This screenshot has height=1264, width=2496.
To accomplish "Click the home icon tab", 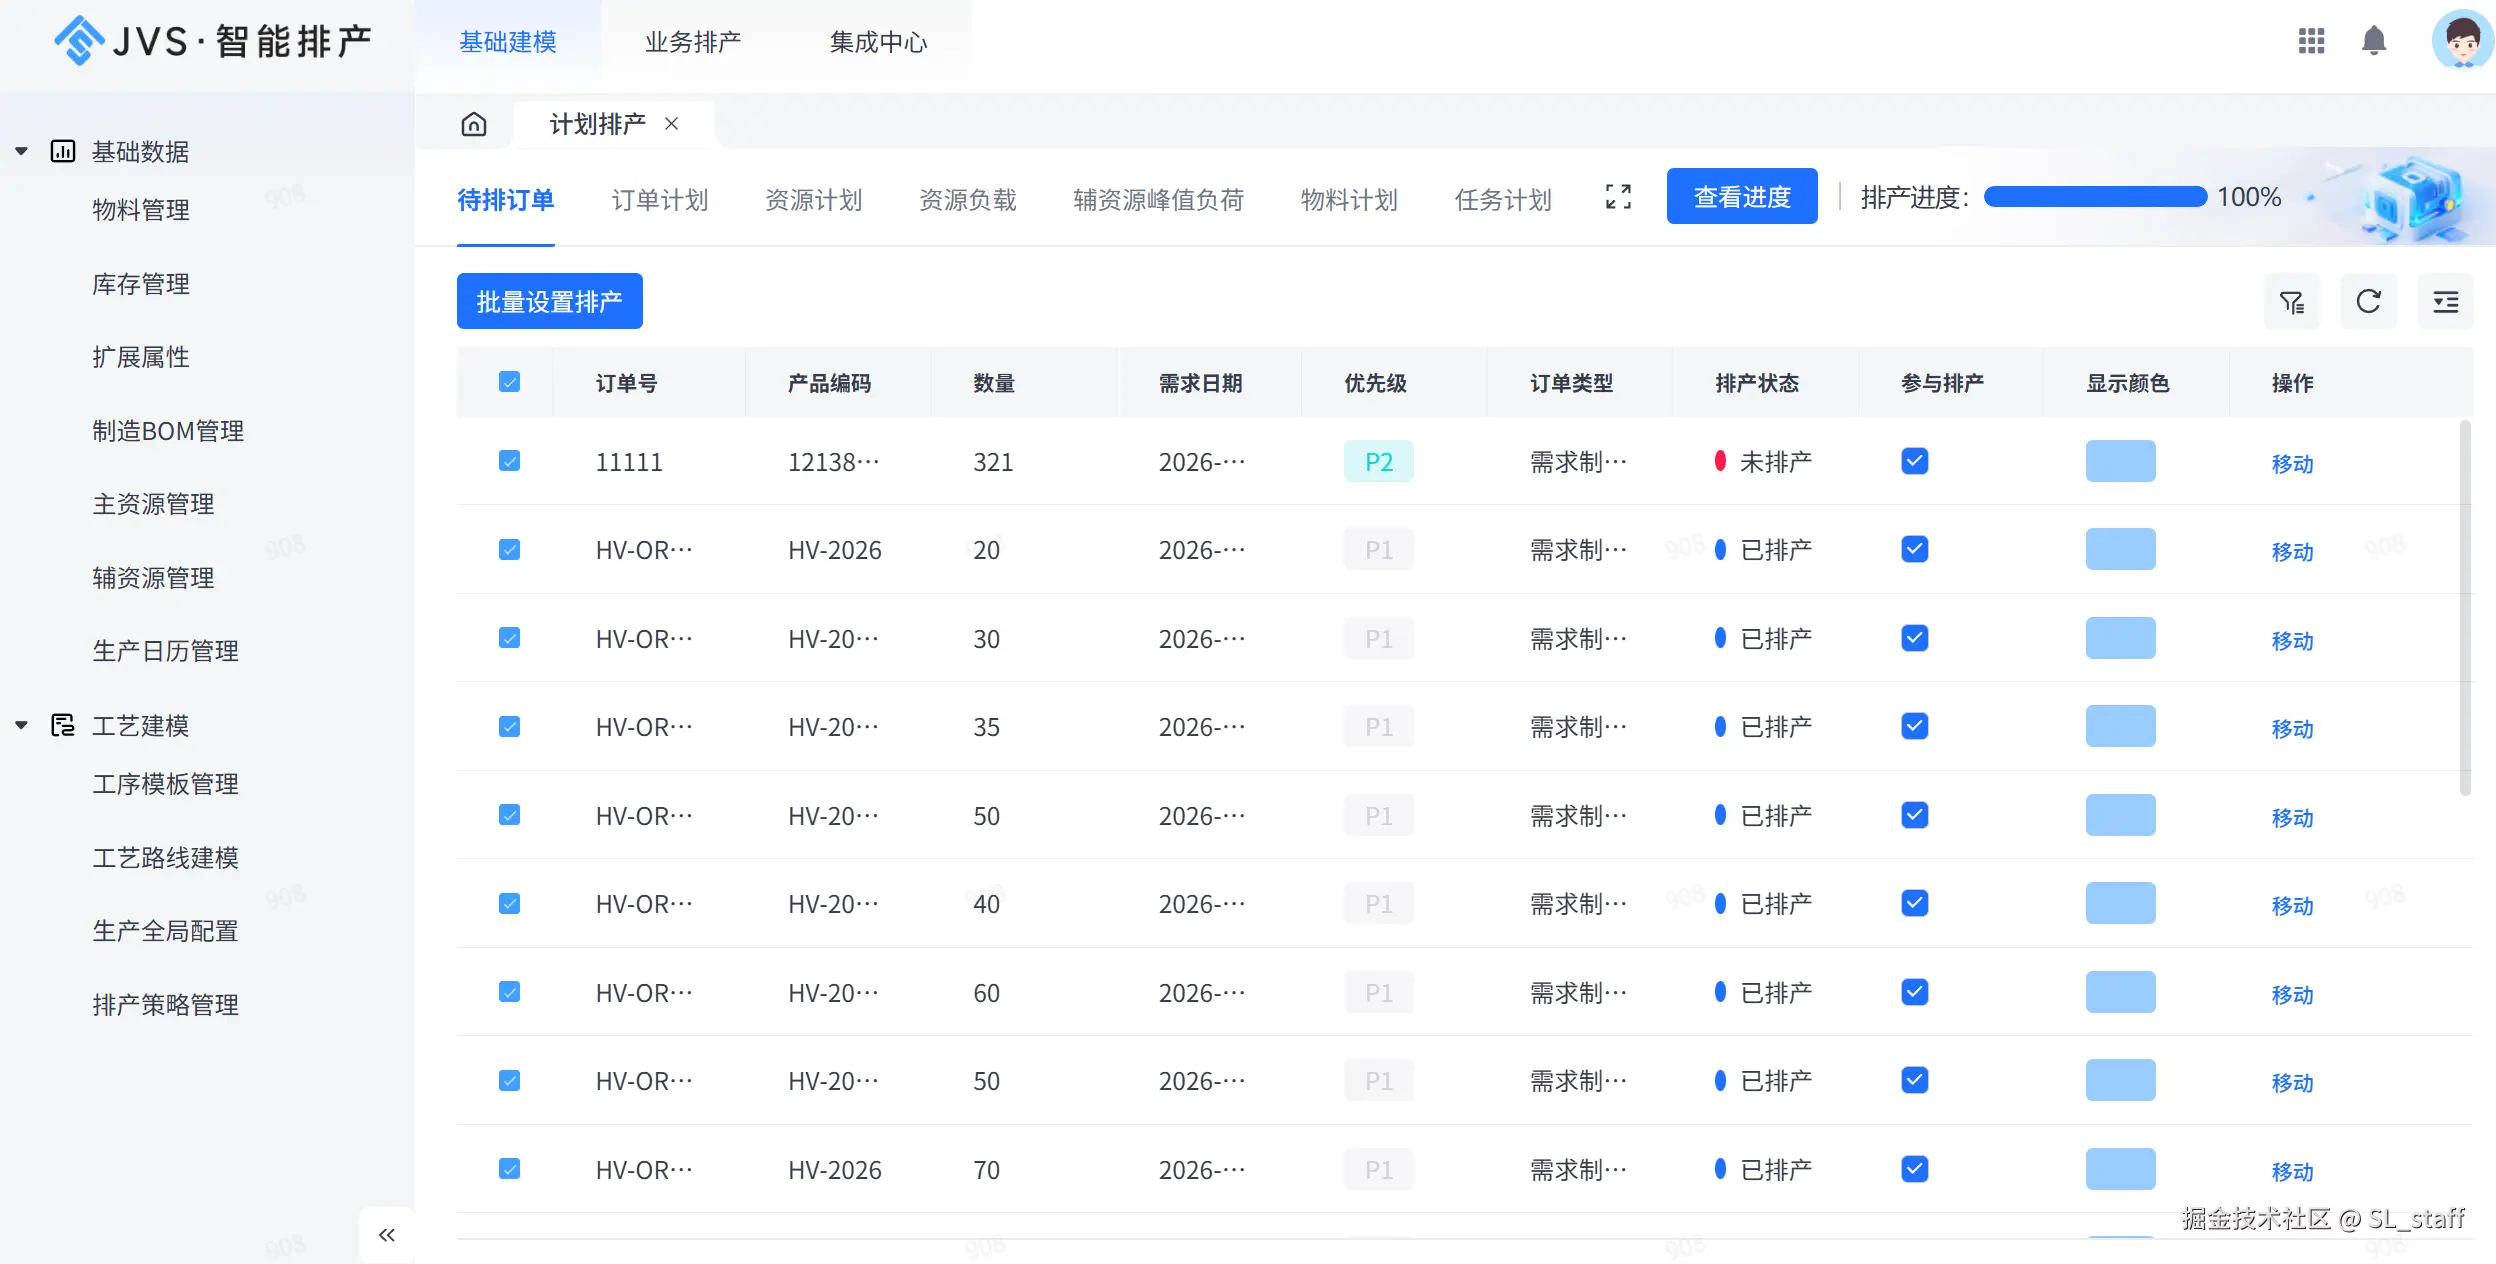I will coord(474,124).
